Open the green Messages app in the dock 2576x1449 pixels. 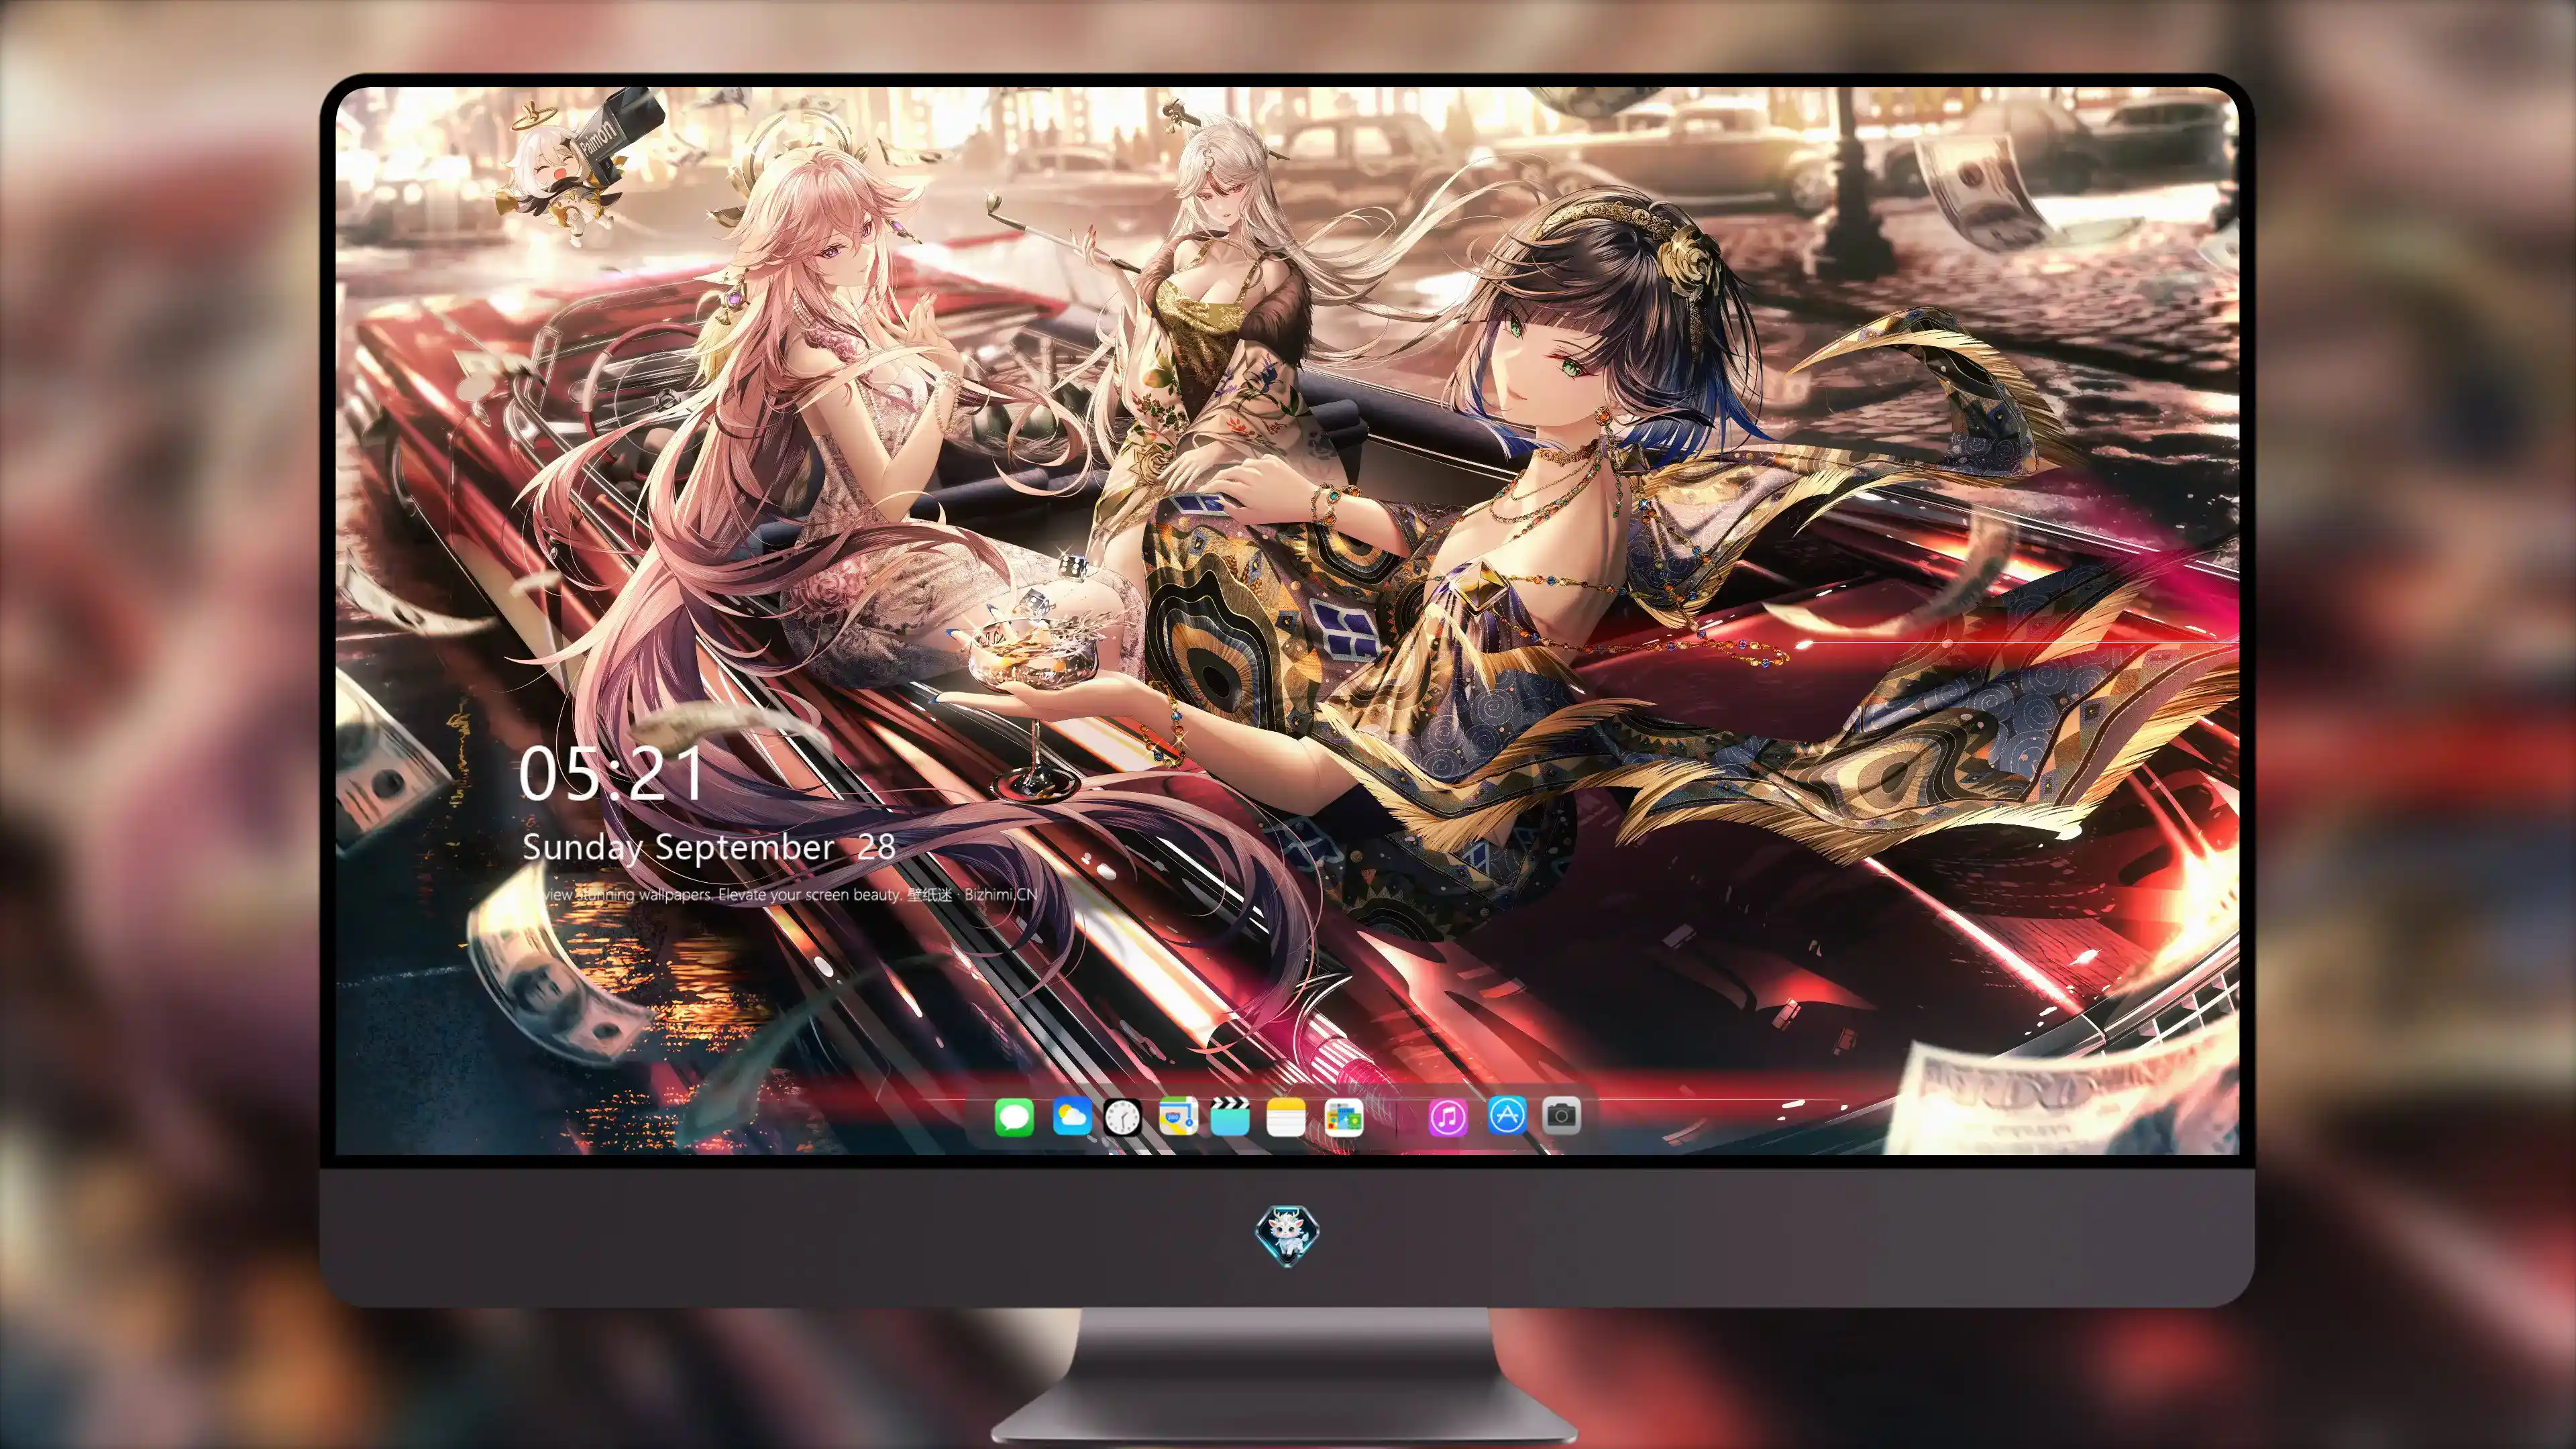[x=1014, y=1117]
